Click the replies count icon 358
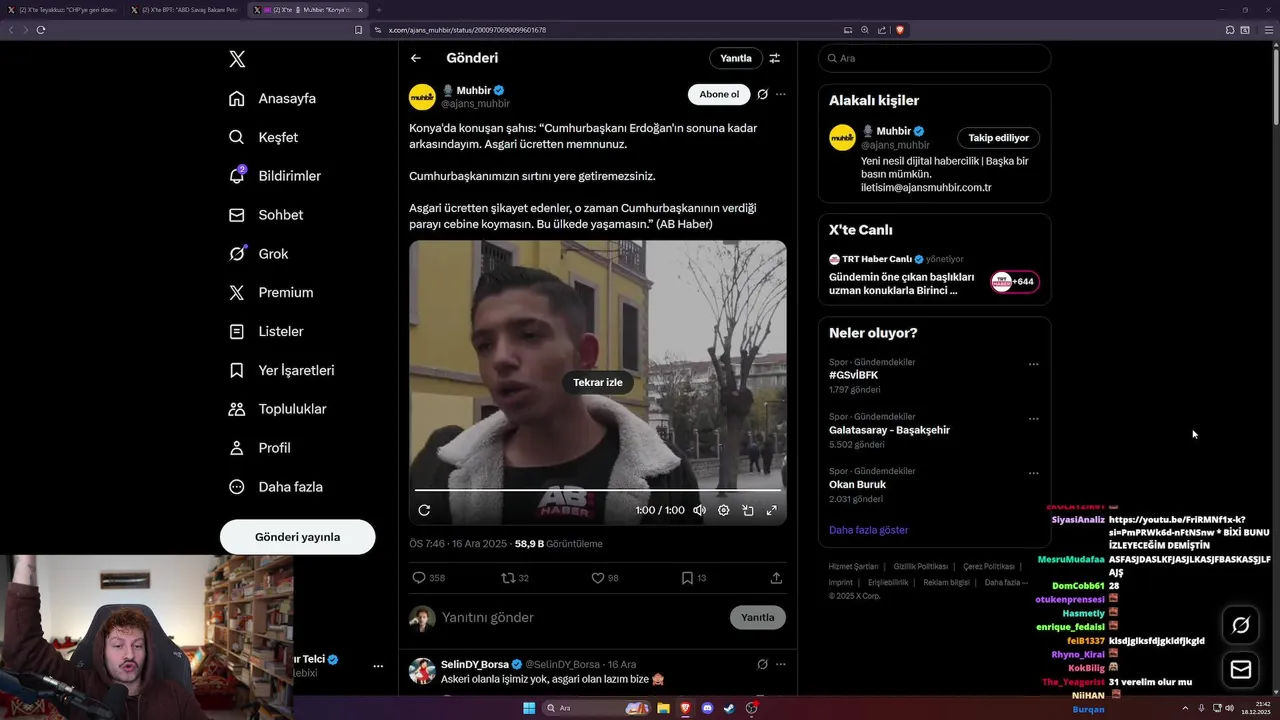 [x=428, y=578]
